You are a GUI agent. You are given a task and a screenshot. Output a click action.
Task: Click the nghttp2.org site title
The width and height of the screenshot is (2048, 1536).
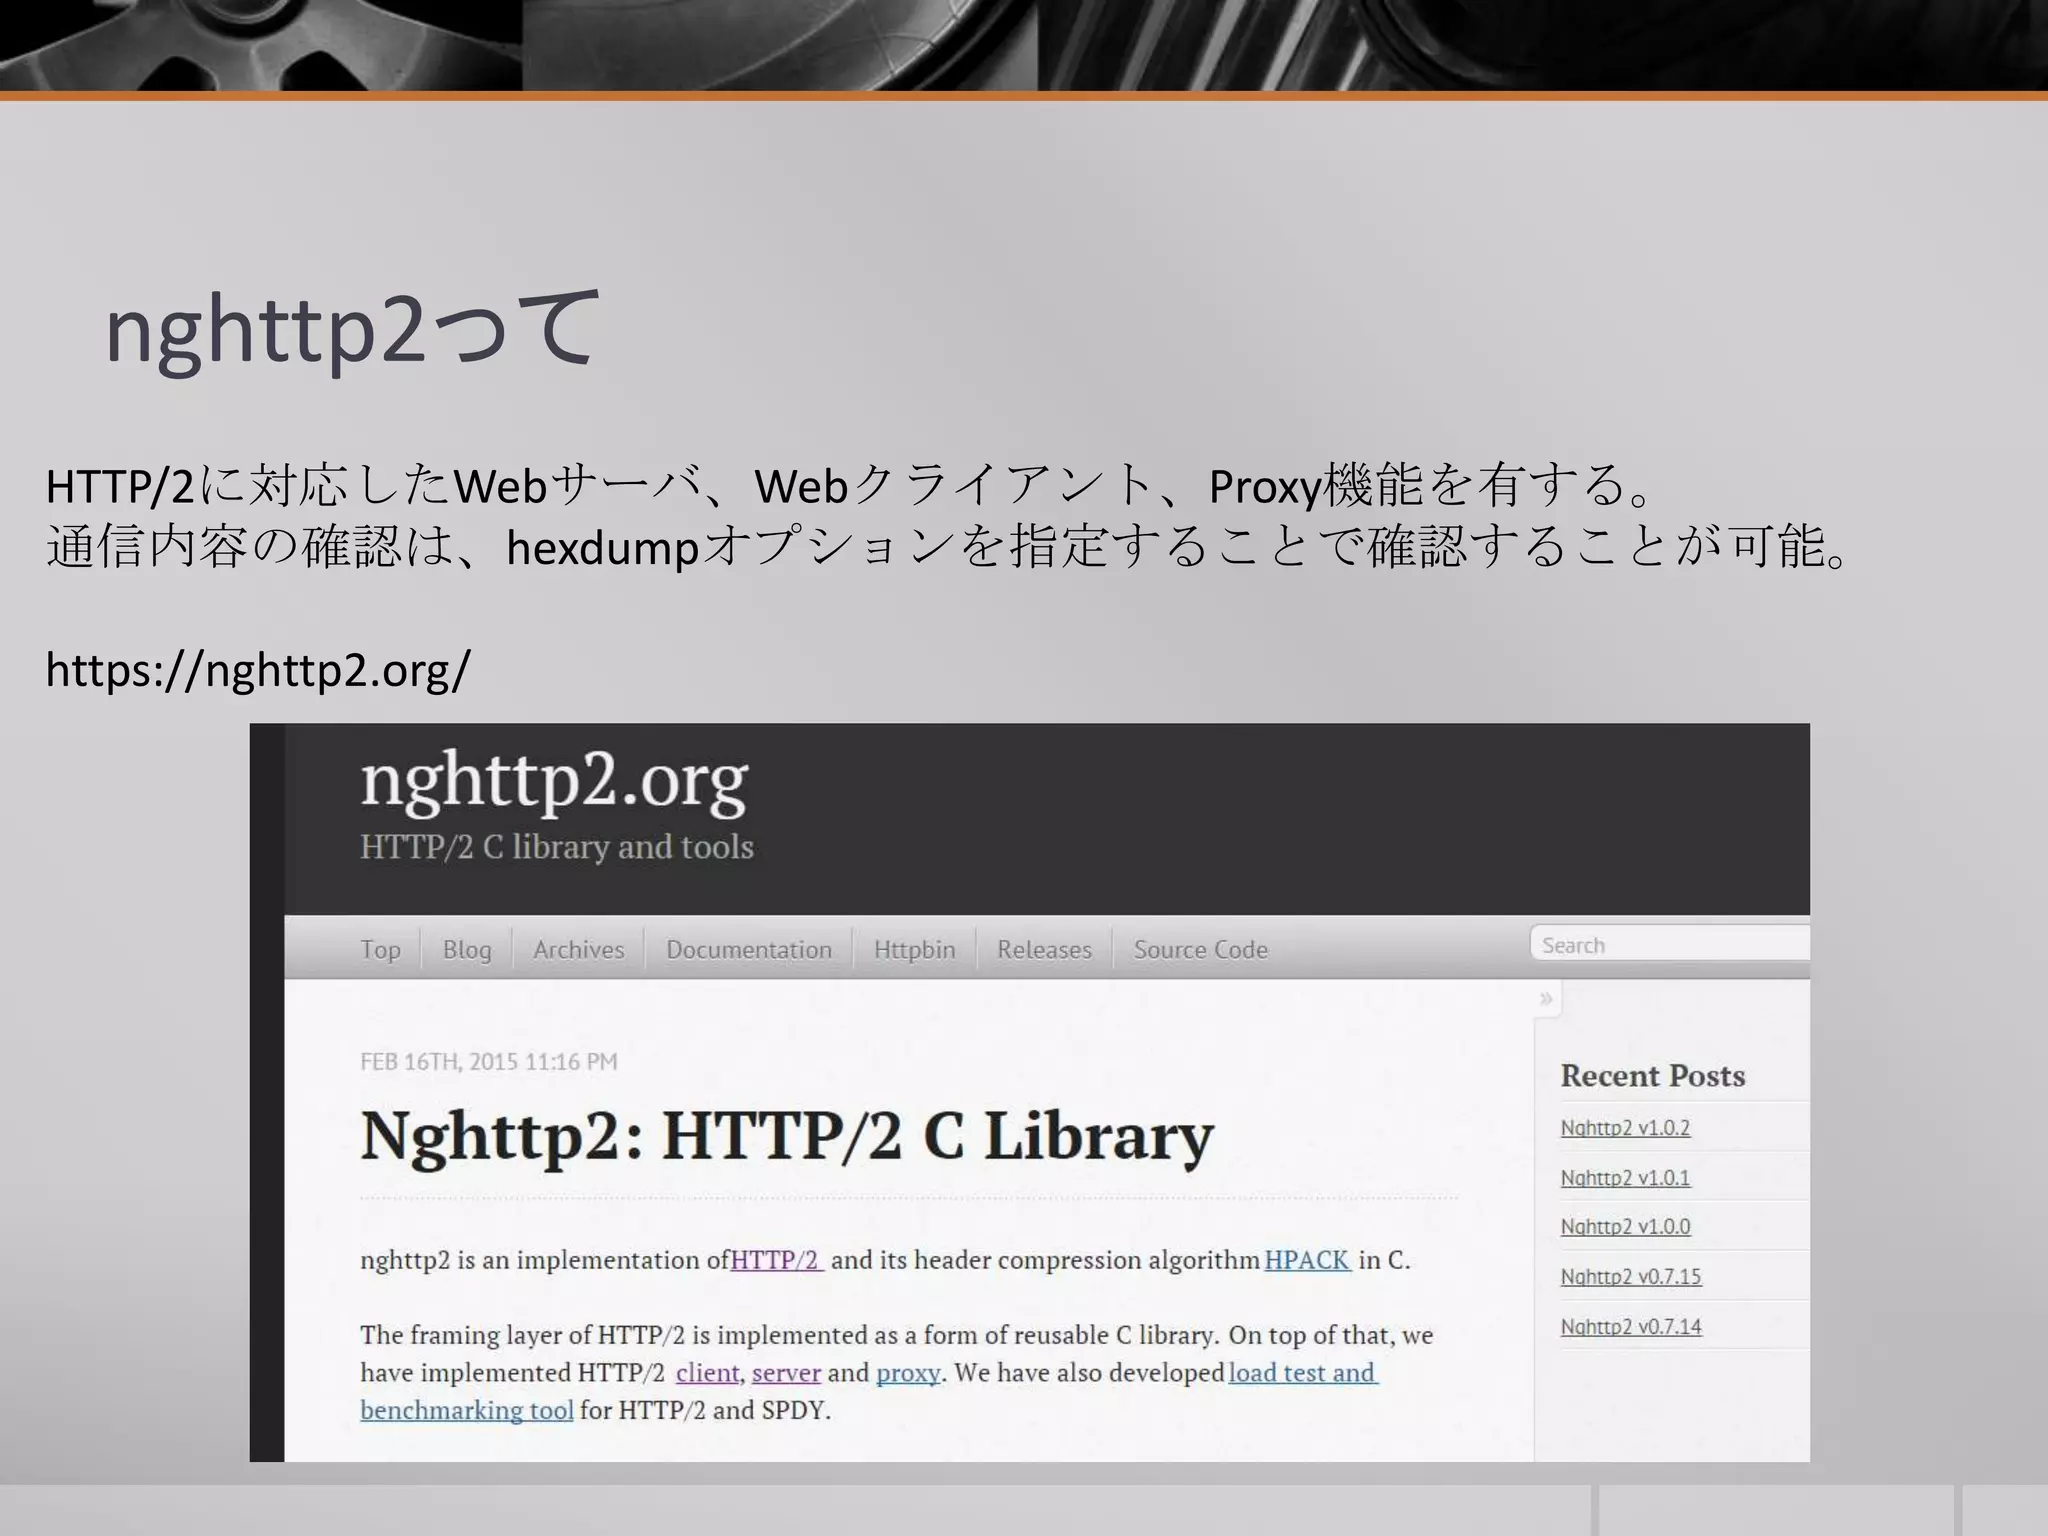tap(554, 781)
